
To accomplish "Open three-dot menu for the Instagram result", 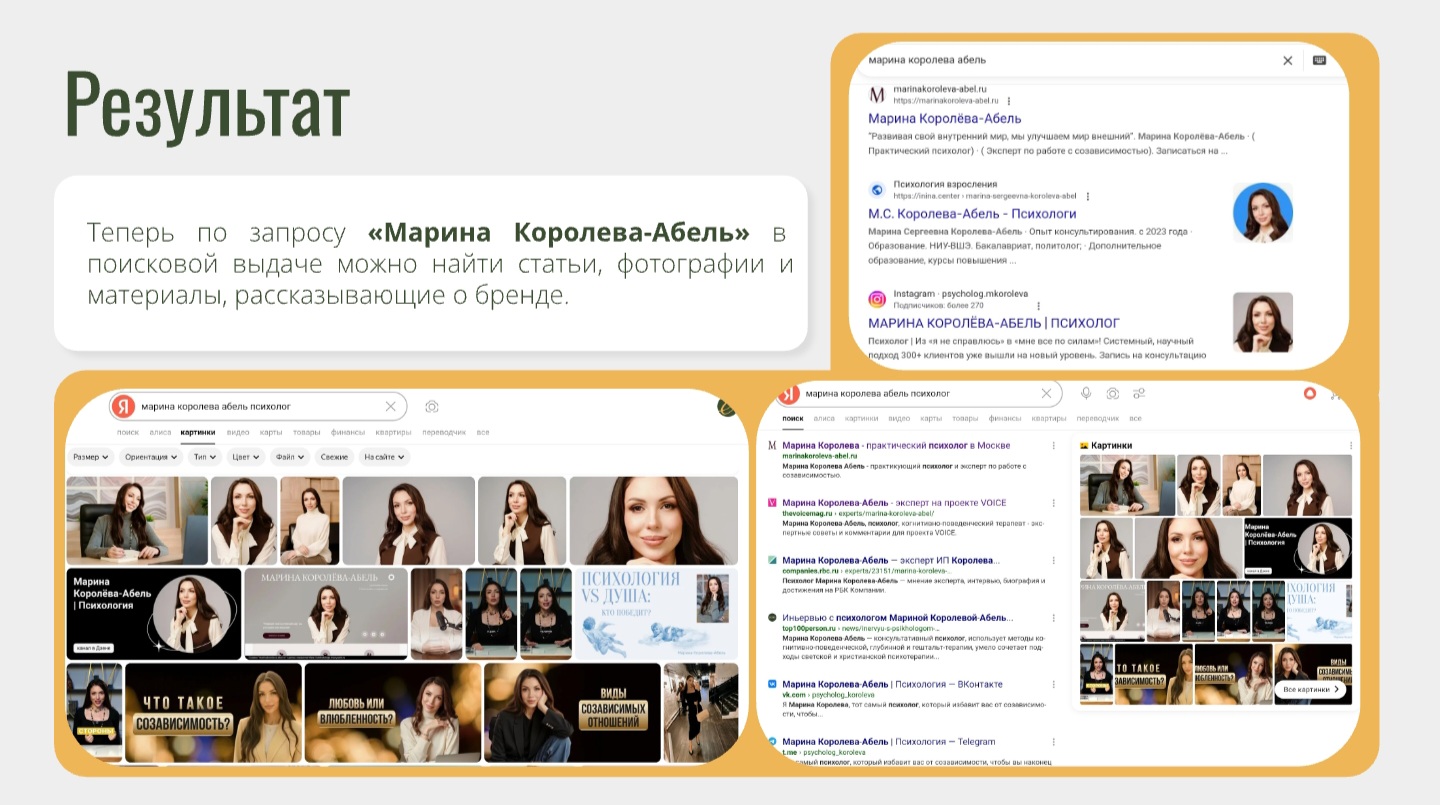I will tap(1039, 306).
